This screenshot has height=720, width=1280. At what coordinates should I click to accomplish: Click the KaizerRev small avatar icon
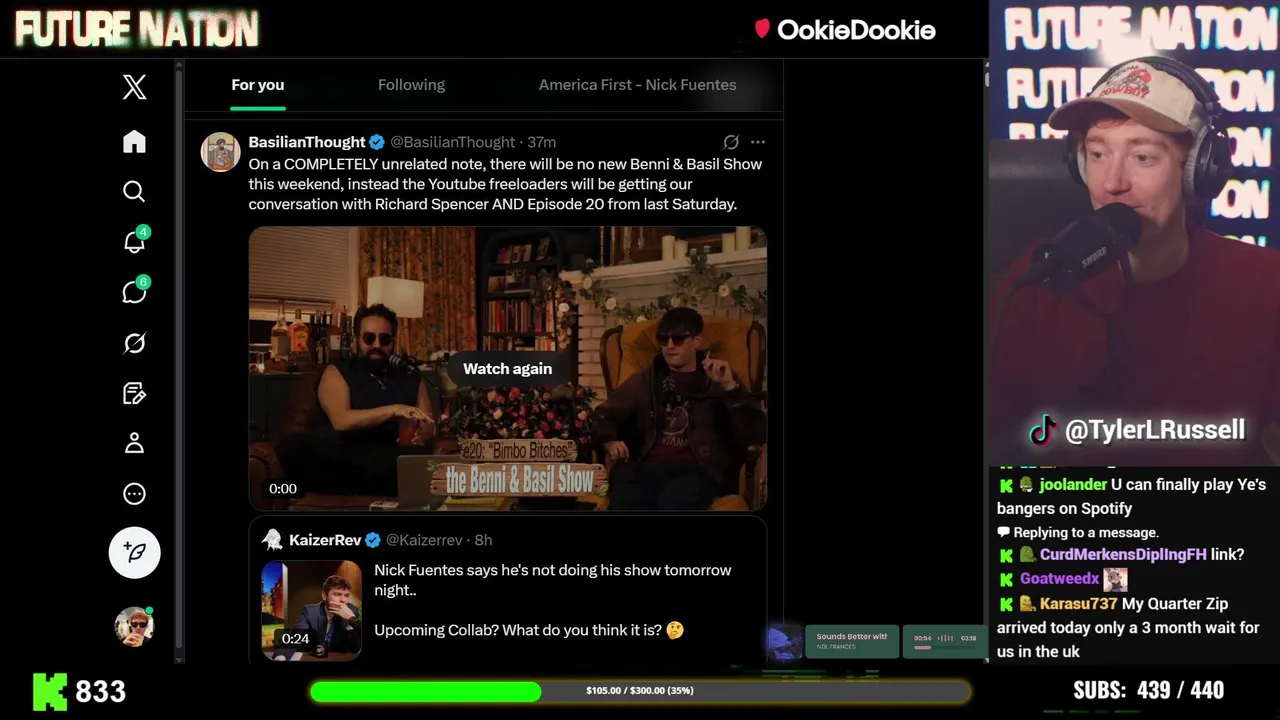click(272, 540)
